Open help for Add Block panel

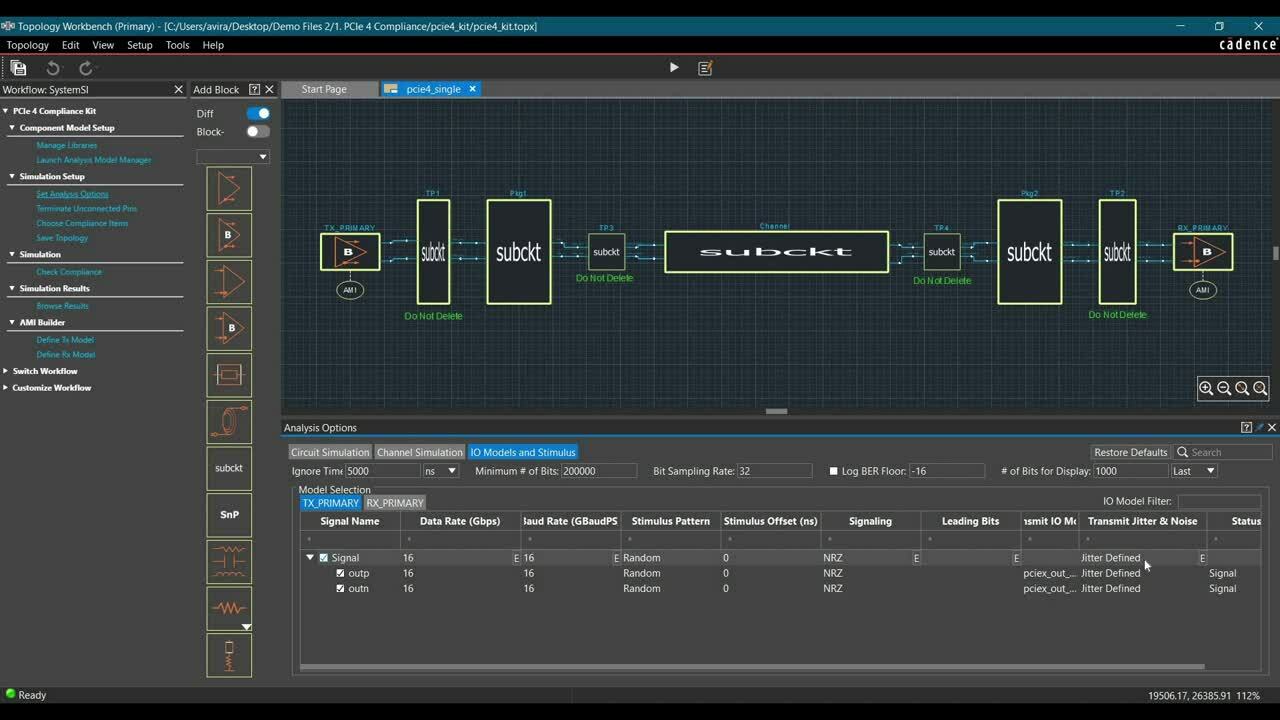254,89
